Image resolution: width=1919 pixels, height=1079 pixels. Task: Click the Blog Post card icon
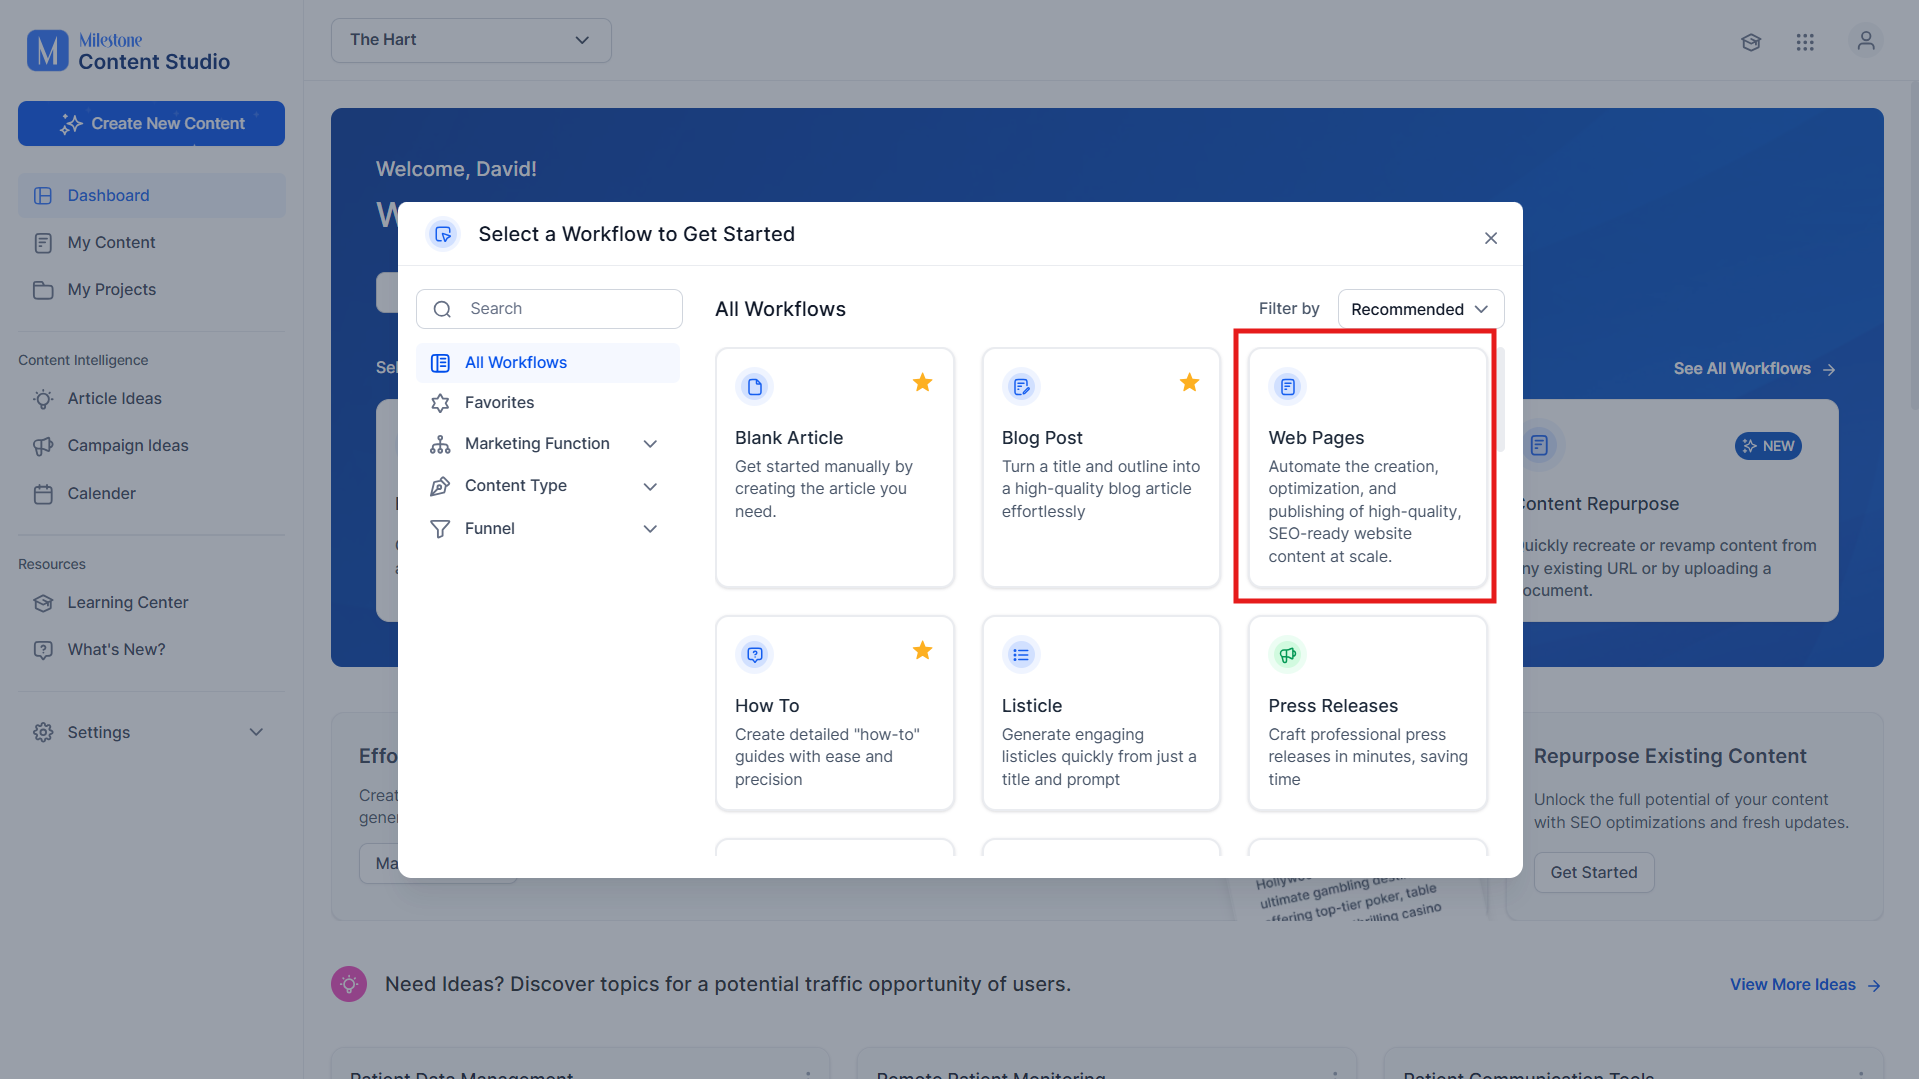(1021, 387)
